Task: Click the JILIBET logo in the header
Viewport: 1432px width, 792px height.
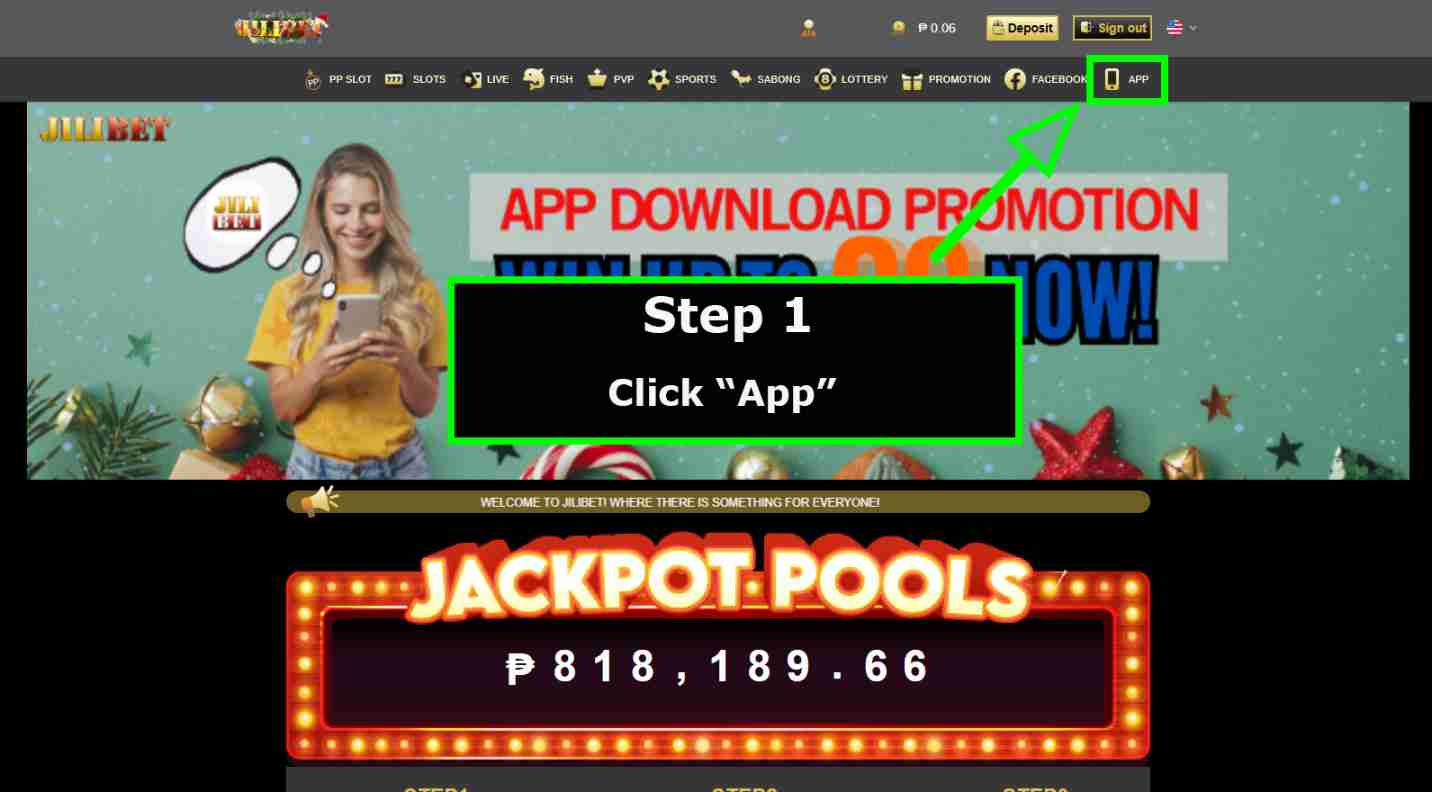Action: pos(281,27)
